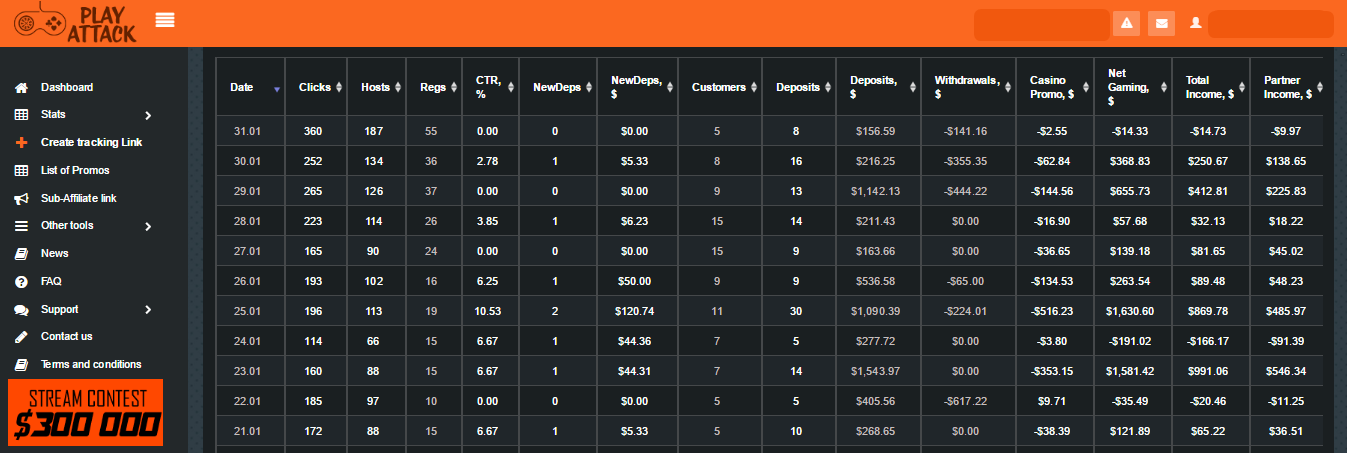Click the Dashboard home icon
The image size is (1347, 453).
(x=21, y=88)
